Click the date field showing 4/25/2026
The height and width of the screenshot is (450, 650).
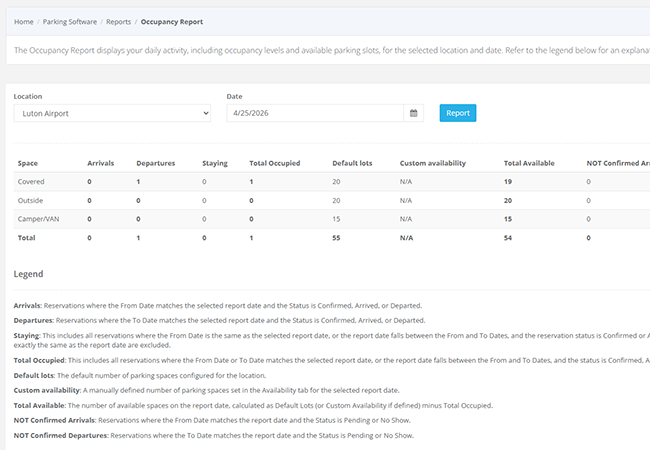315,113
